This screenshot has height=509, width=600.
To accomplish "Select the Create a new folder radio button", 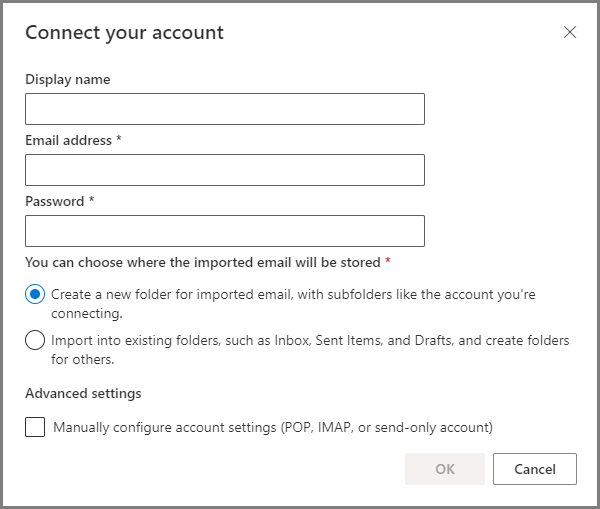I will pyautogui.click(x=35, y=294).
